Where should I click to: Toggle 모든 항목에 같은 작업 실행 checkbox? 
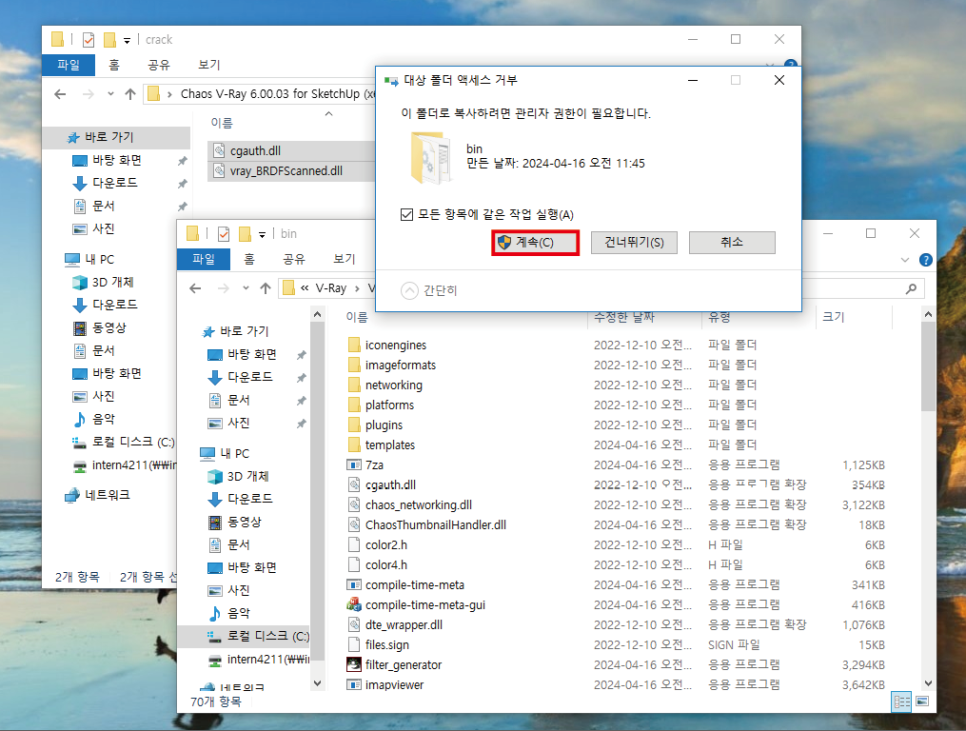click(x=407, y=214)
